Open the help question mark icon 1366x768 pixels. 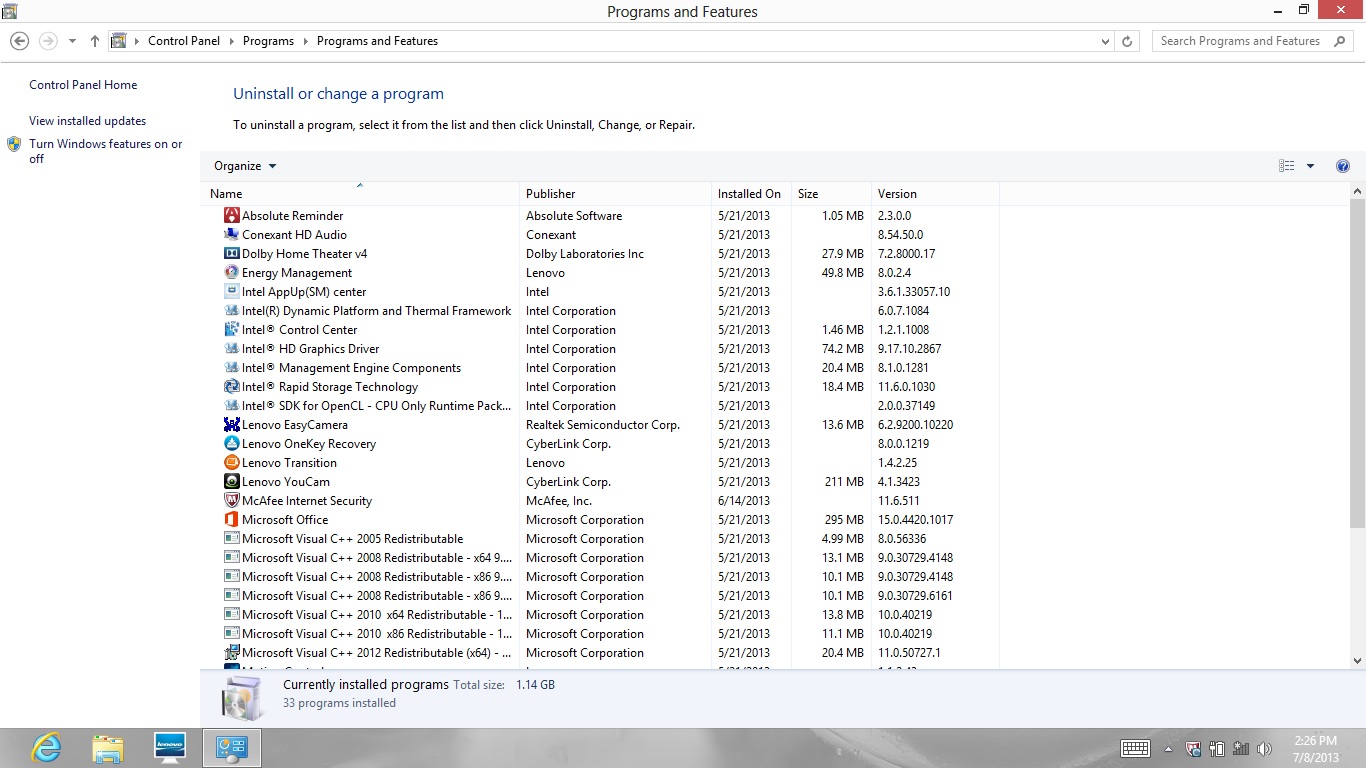coord(1343,166)
